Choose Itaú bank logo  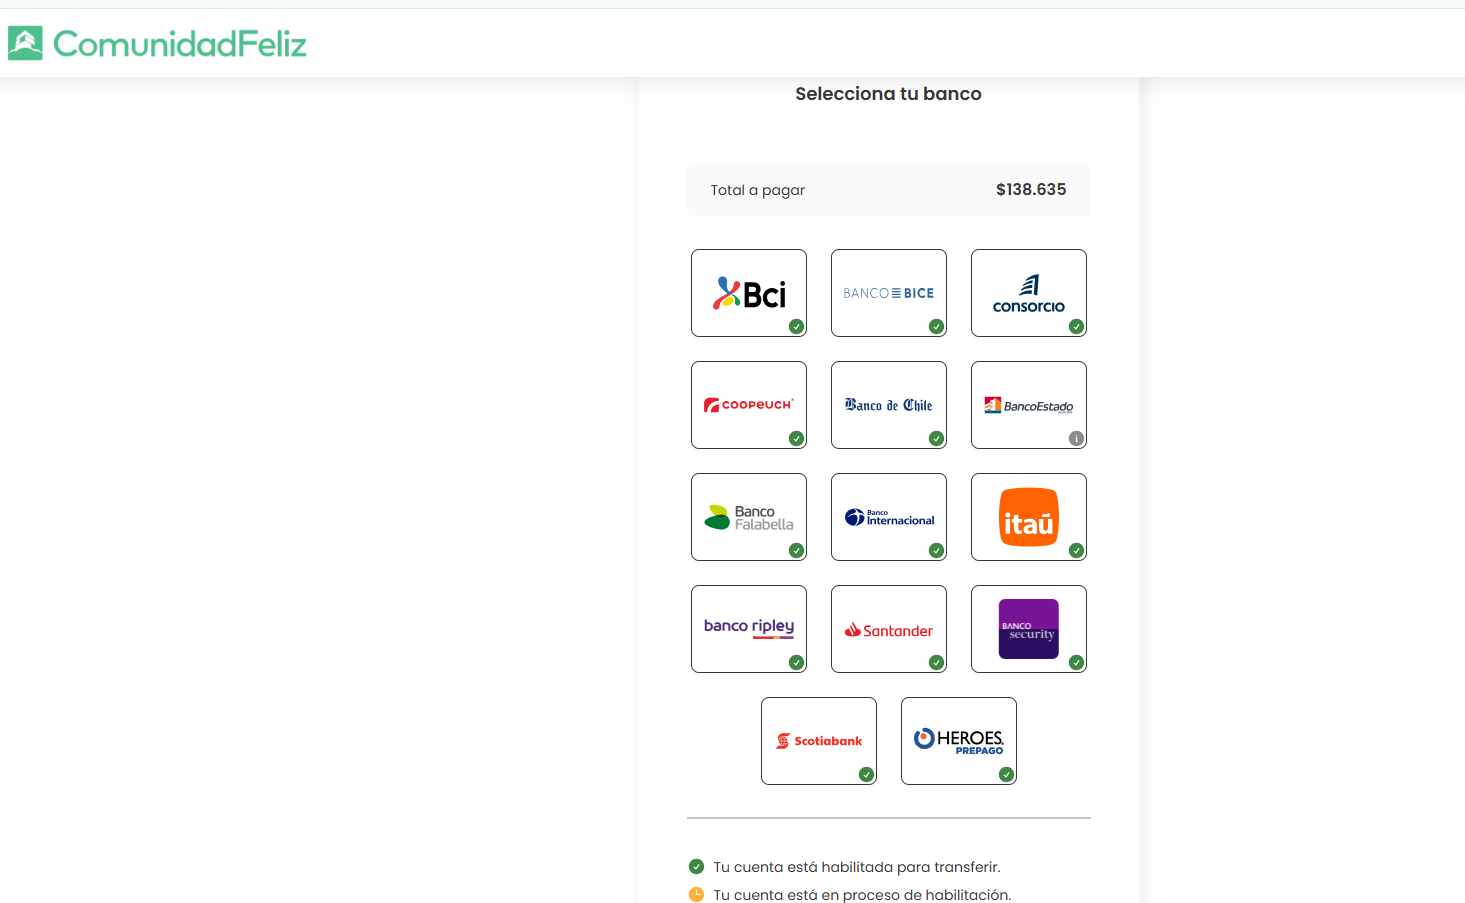click(x=1028, y=517)
